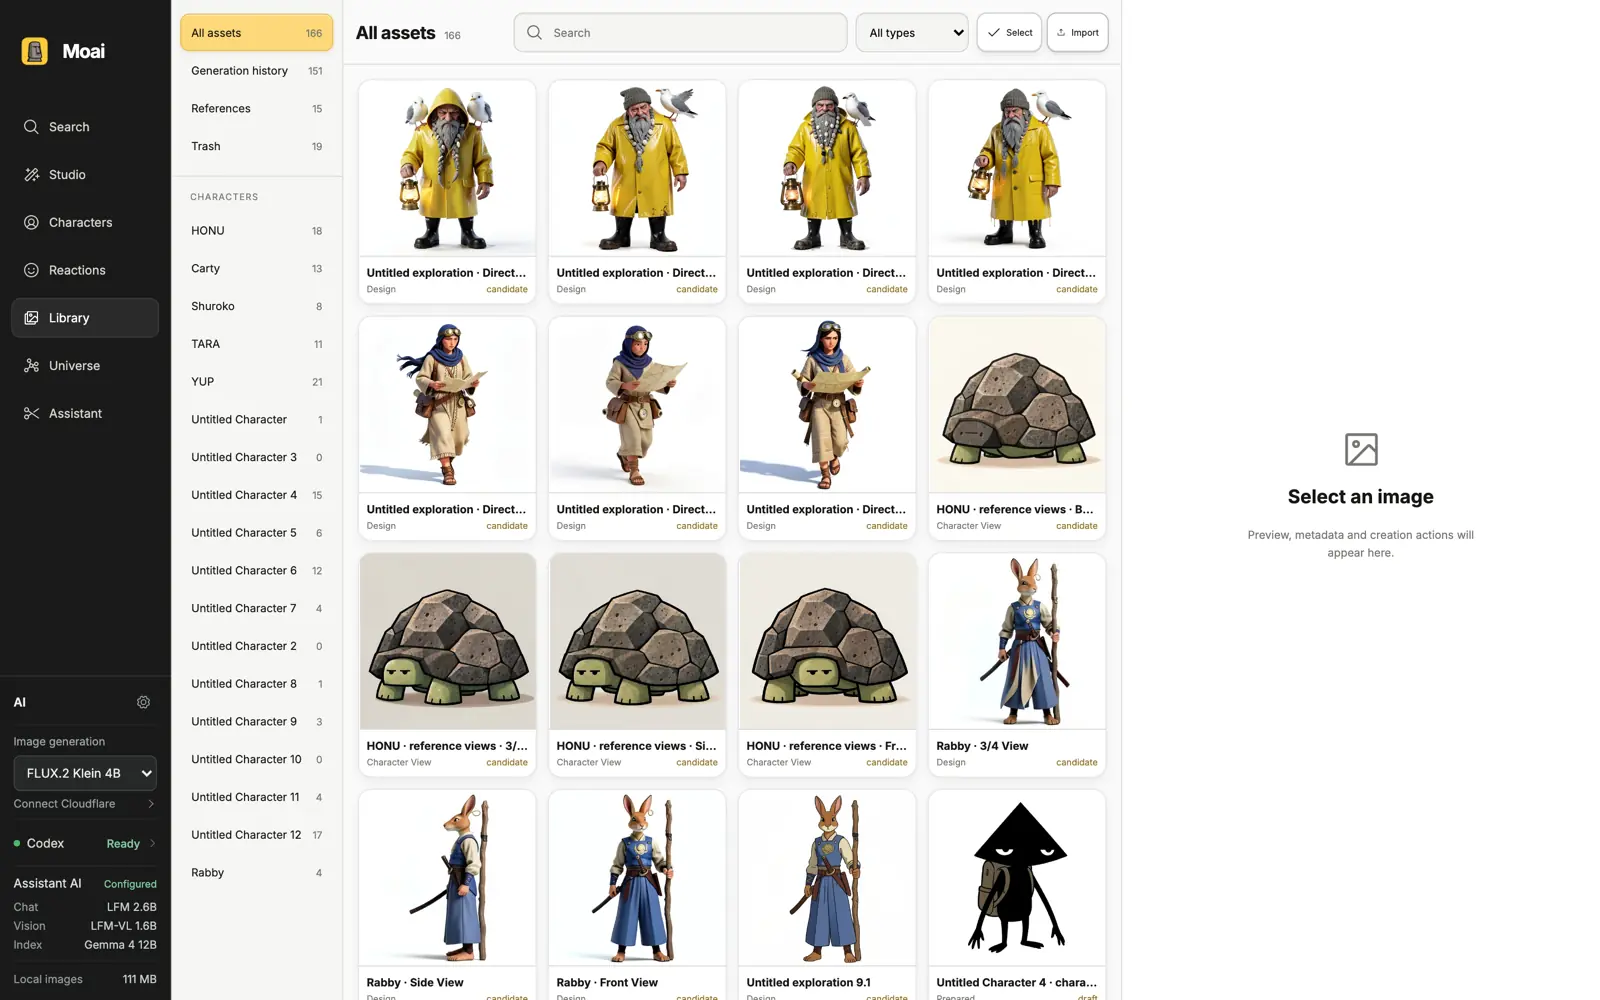Click the checkmark icon on Select button
The height and width of the screenshot is (1000, 1600).
993,33
